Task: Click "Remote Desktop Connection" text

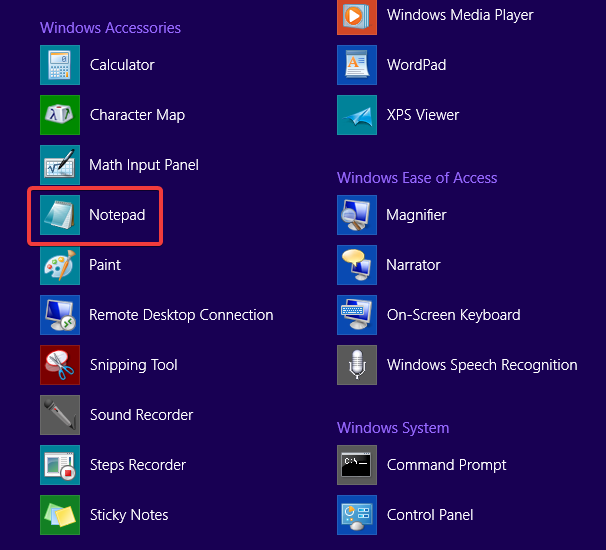Action: [x=181, y=315]
